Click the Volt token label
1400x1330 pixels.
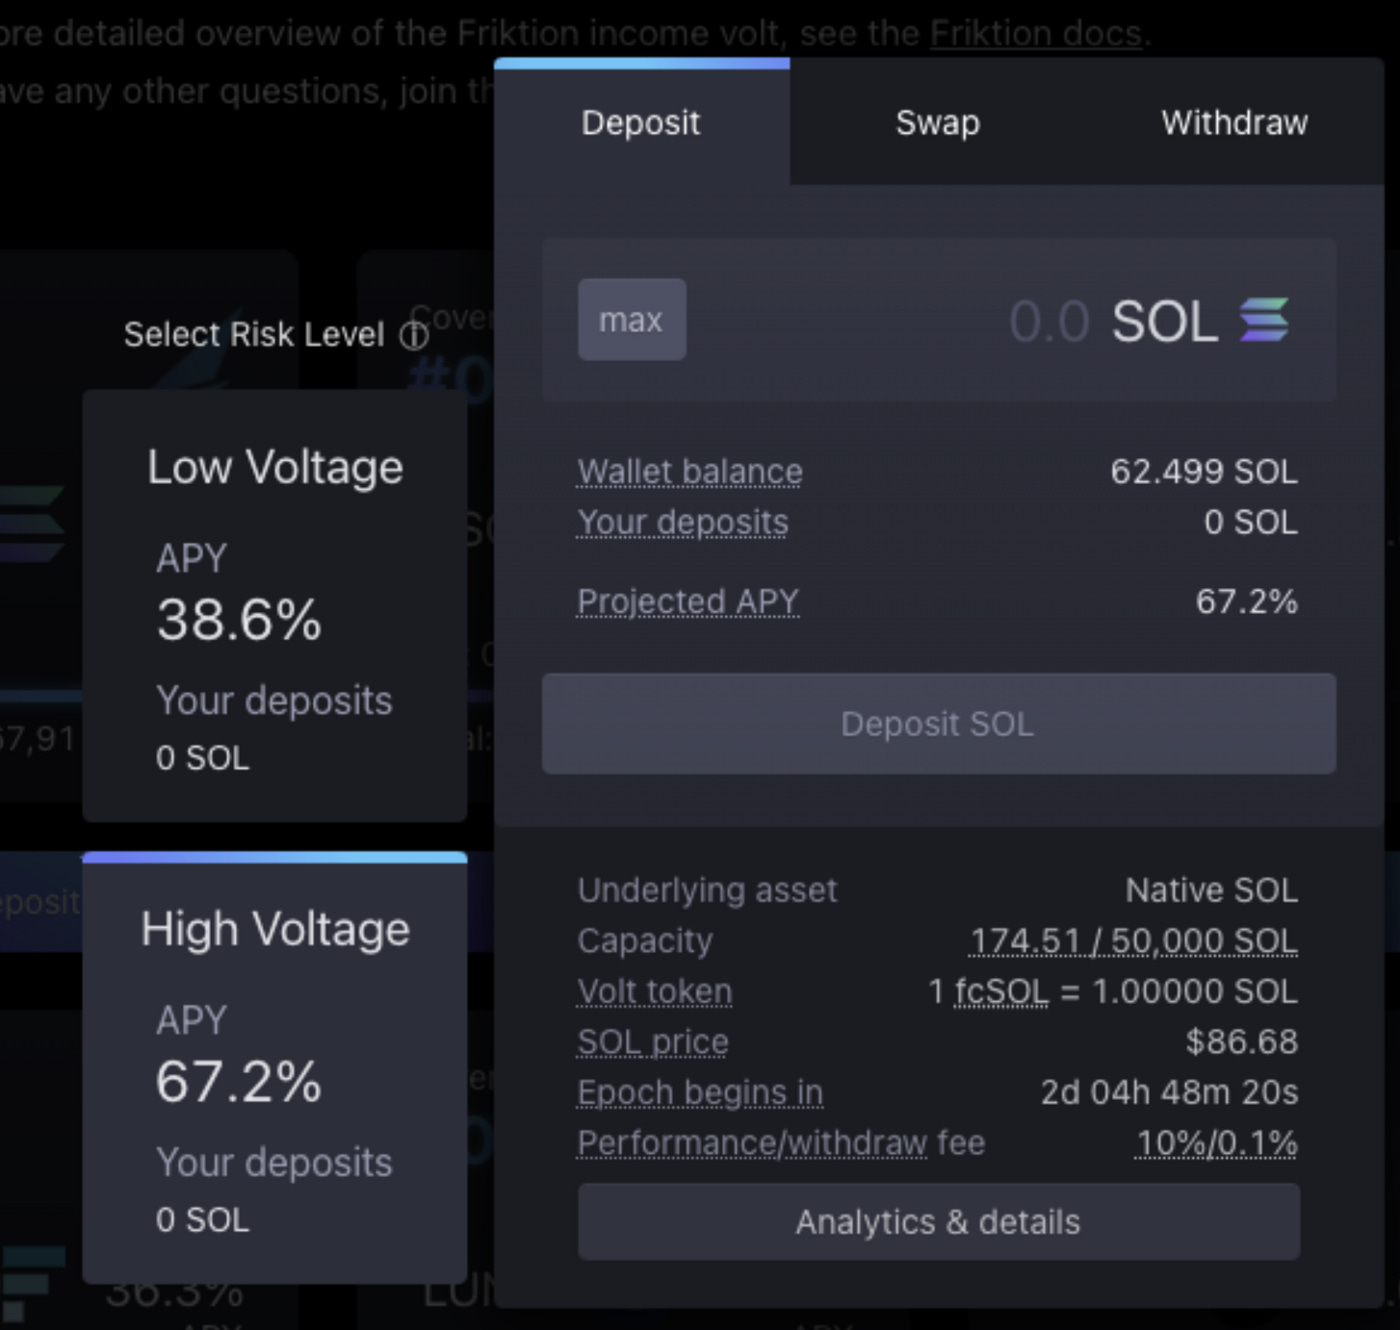(655, 991)
